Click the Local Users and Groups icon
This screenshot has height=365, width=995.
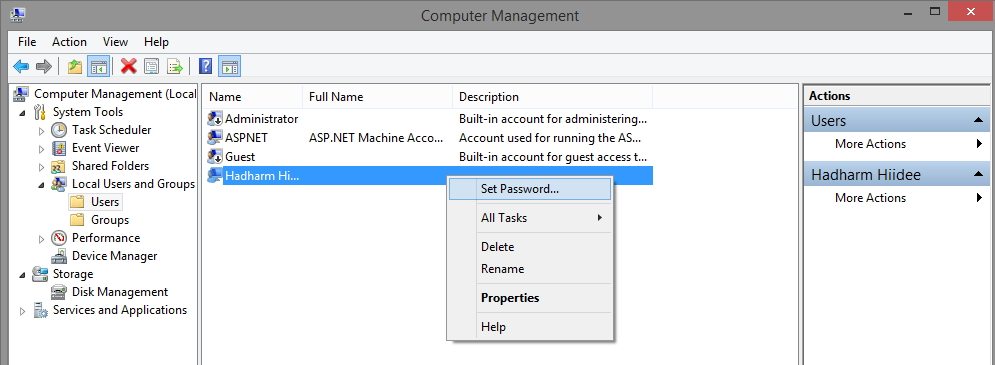(x=59, y=184)
